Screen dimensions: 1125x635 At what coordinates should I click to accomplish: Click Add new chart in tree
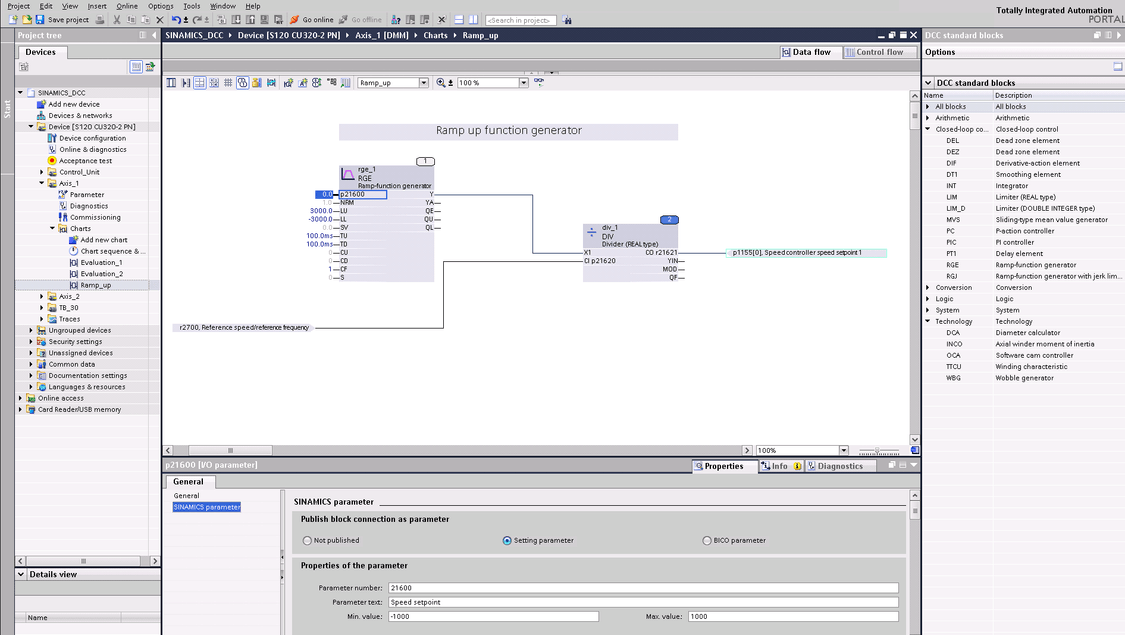point(104,240)
